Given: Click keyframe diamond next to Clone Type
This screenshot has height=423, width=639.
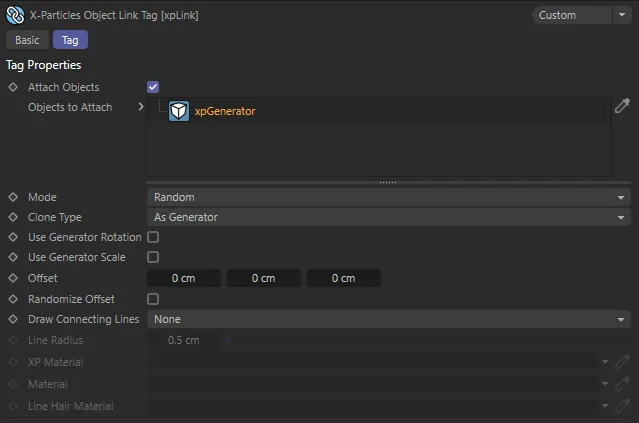Looking at the screenshot, I should [x=13, y=217].
